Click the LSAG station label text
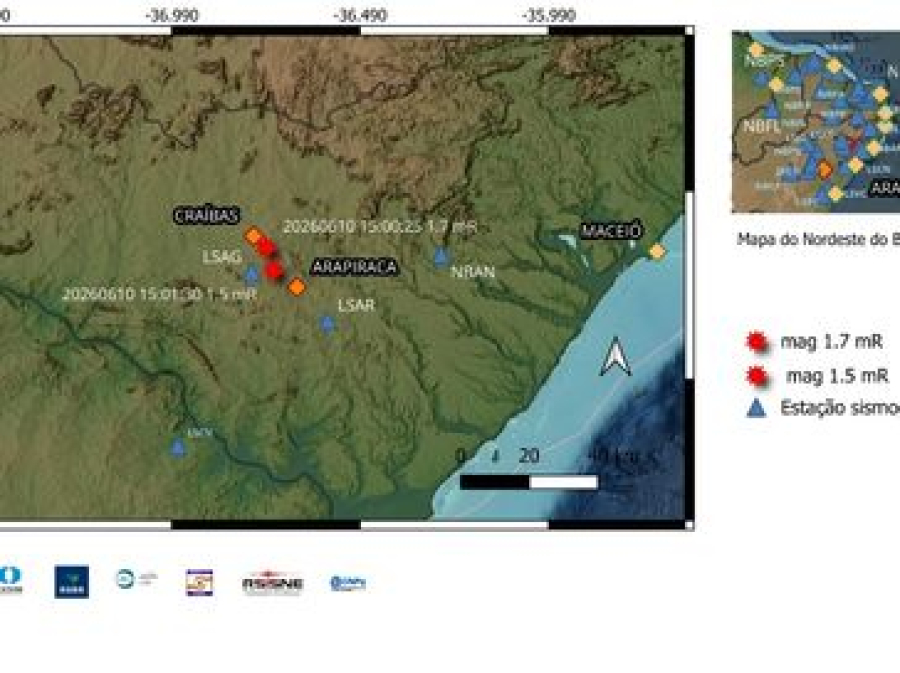The image size is (900, 673). coord(222,257)
